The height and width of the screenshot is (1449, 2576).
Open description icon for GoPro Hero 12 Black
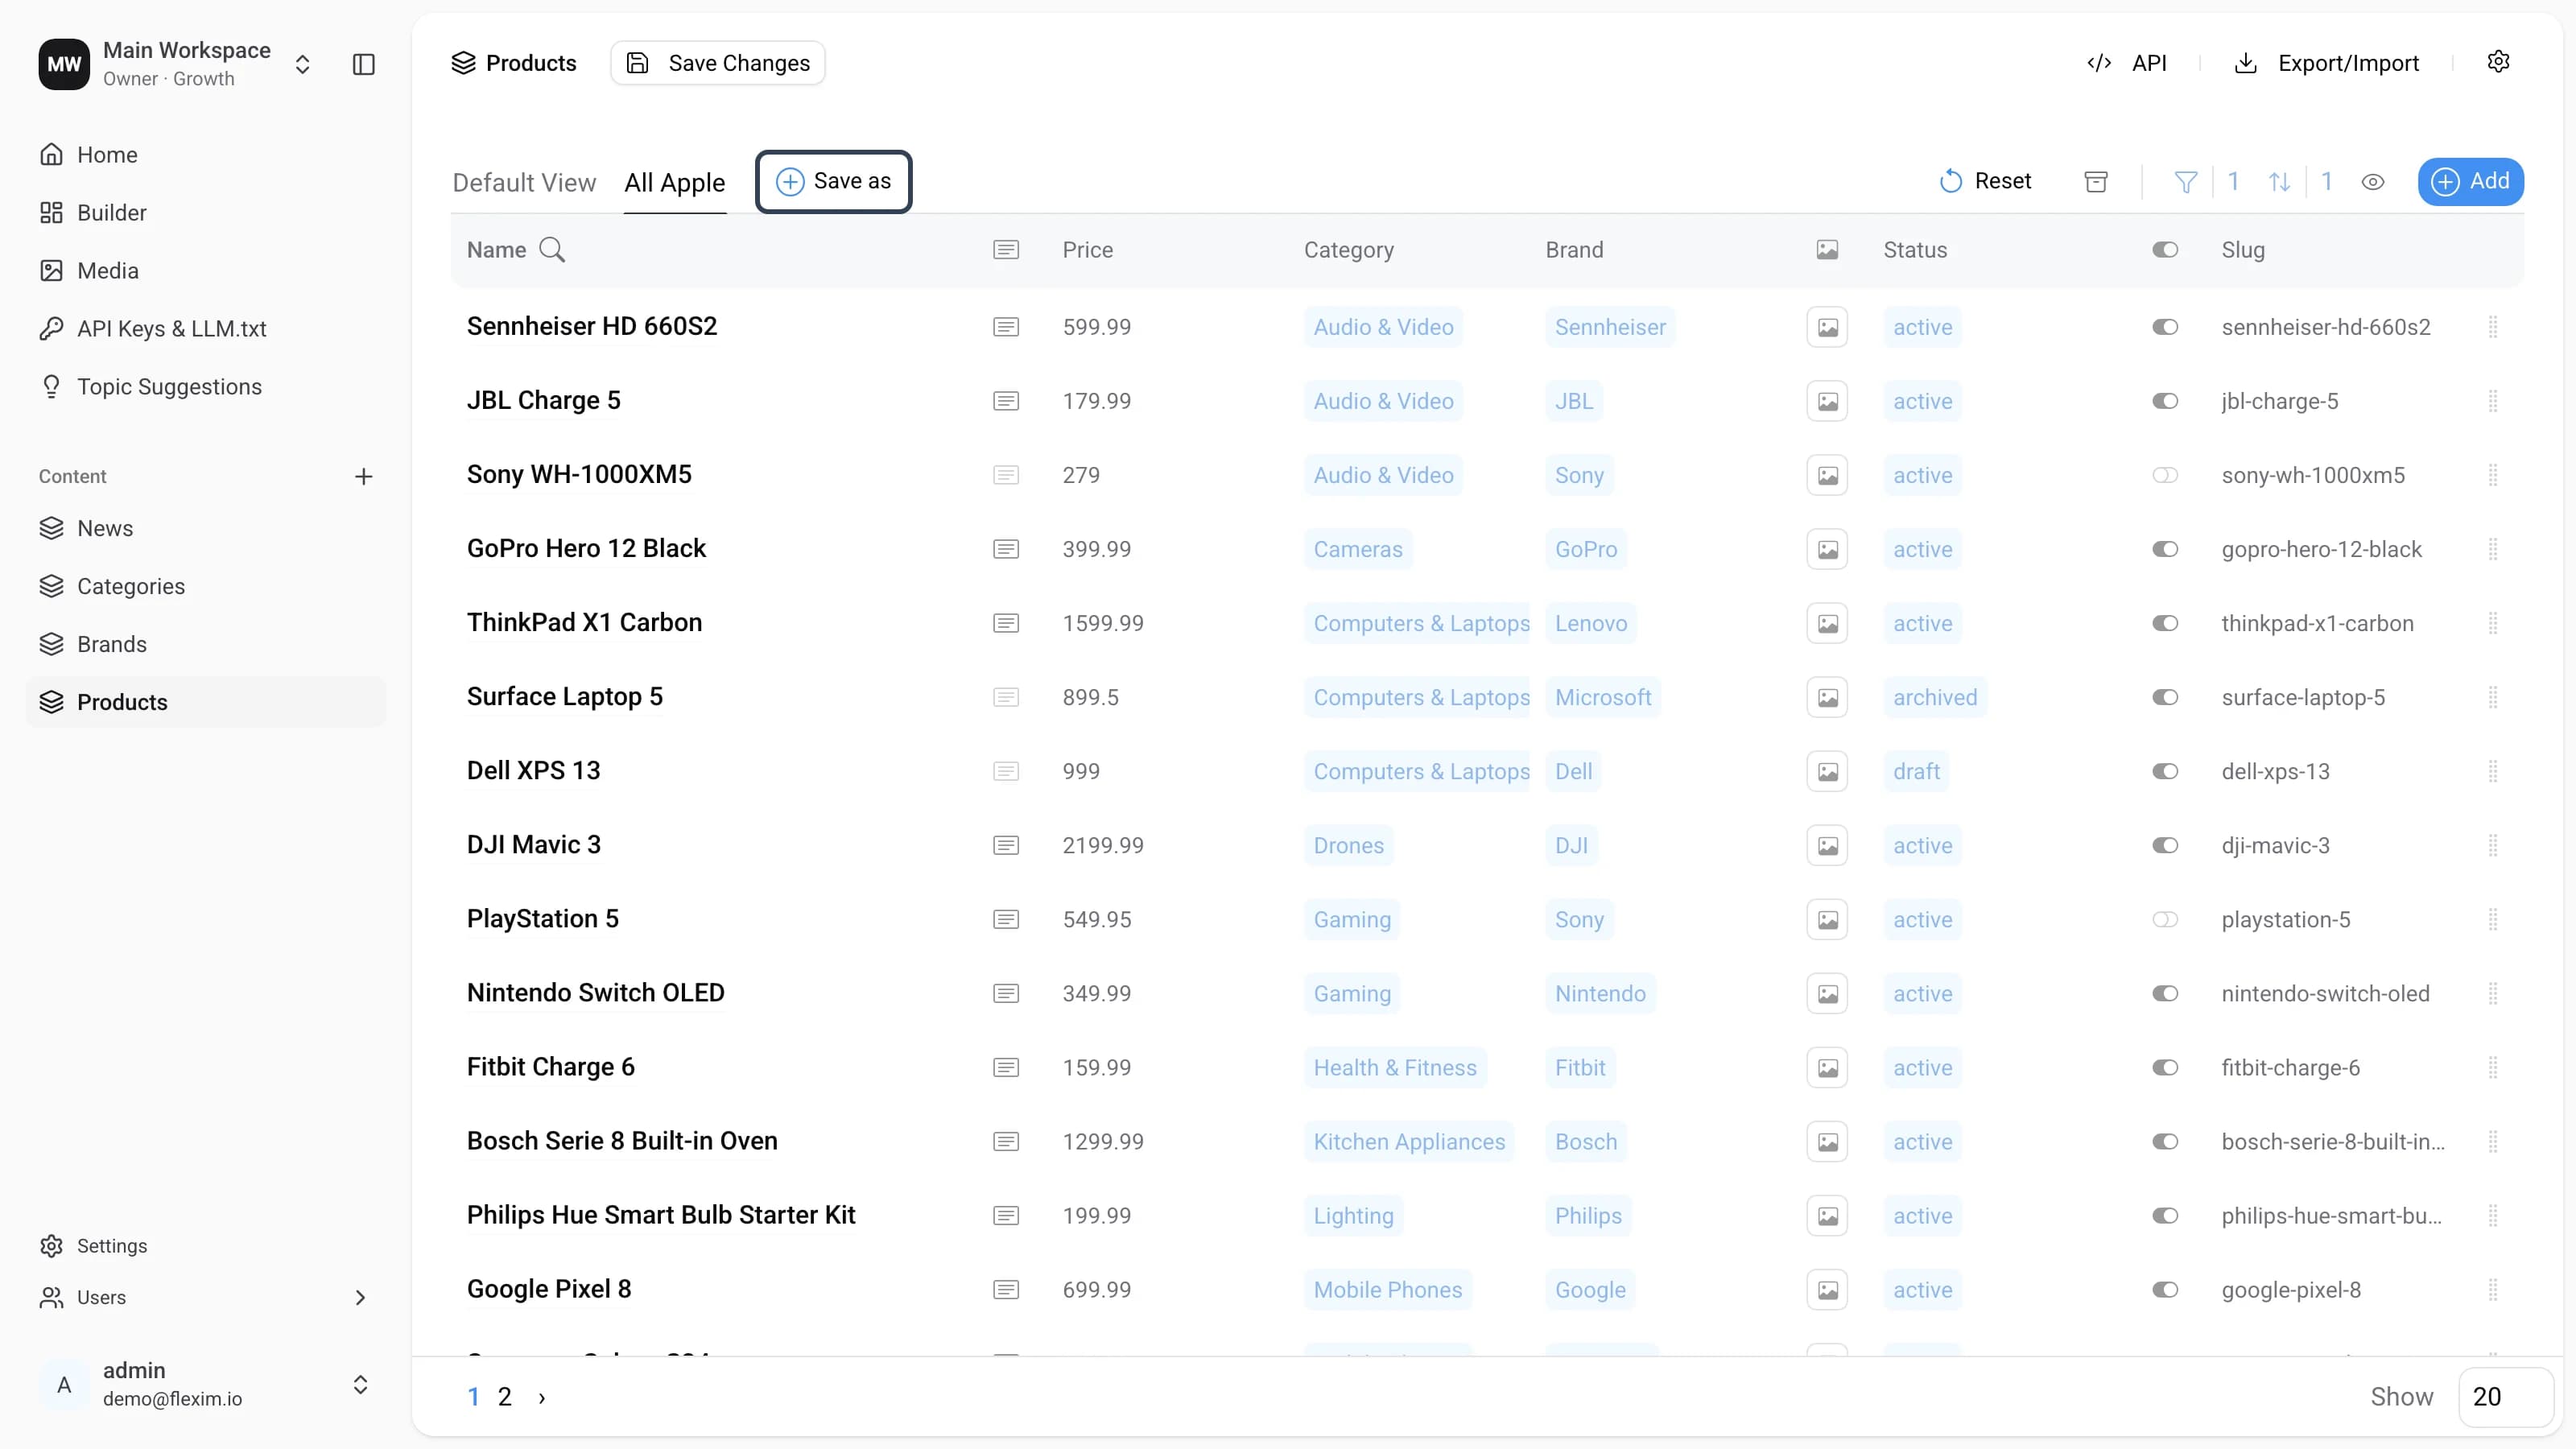coord(1006,549)
